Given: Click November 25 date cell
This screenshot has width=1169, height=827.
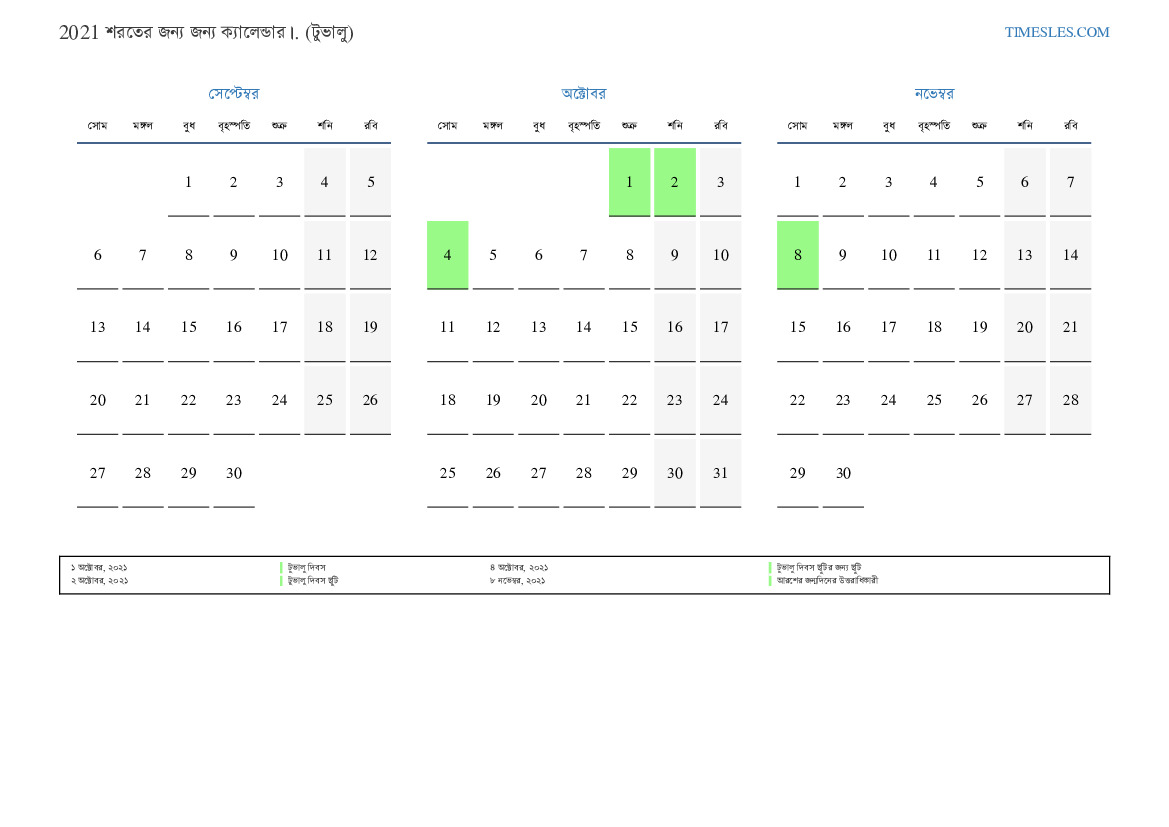Looking at the screenshot, I should pos(933,400).
